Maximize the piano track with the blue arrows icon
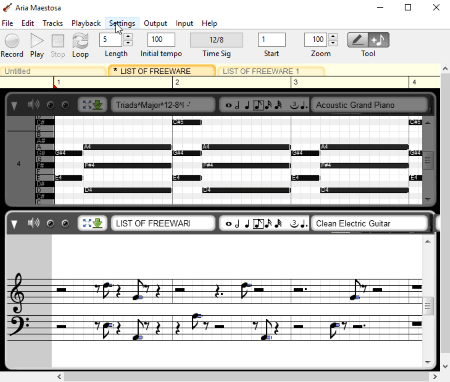The width and height of the screenshot is (450, 382). (87, 105)
